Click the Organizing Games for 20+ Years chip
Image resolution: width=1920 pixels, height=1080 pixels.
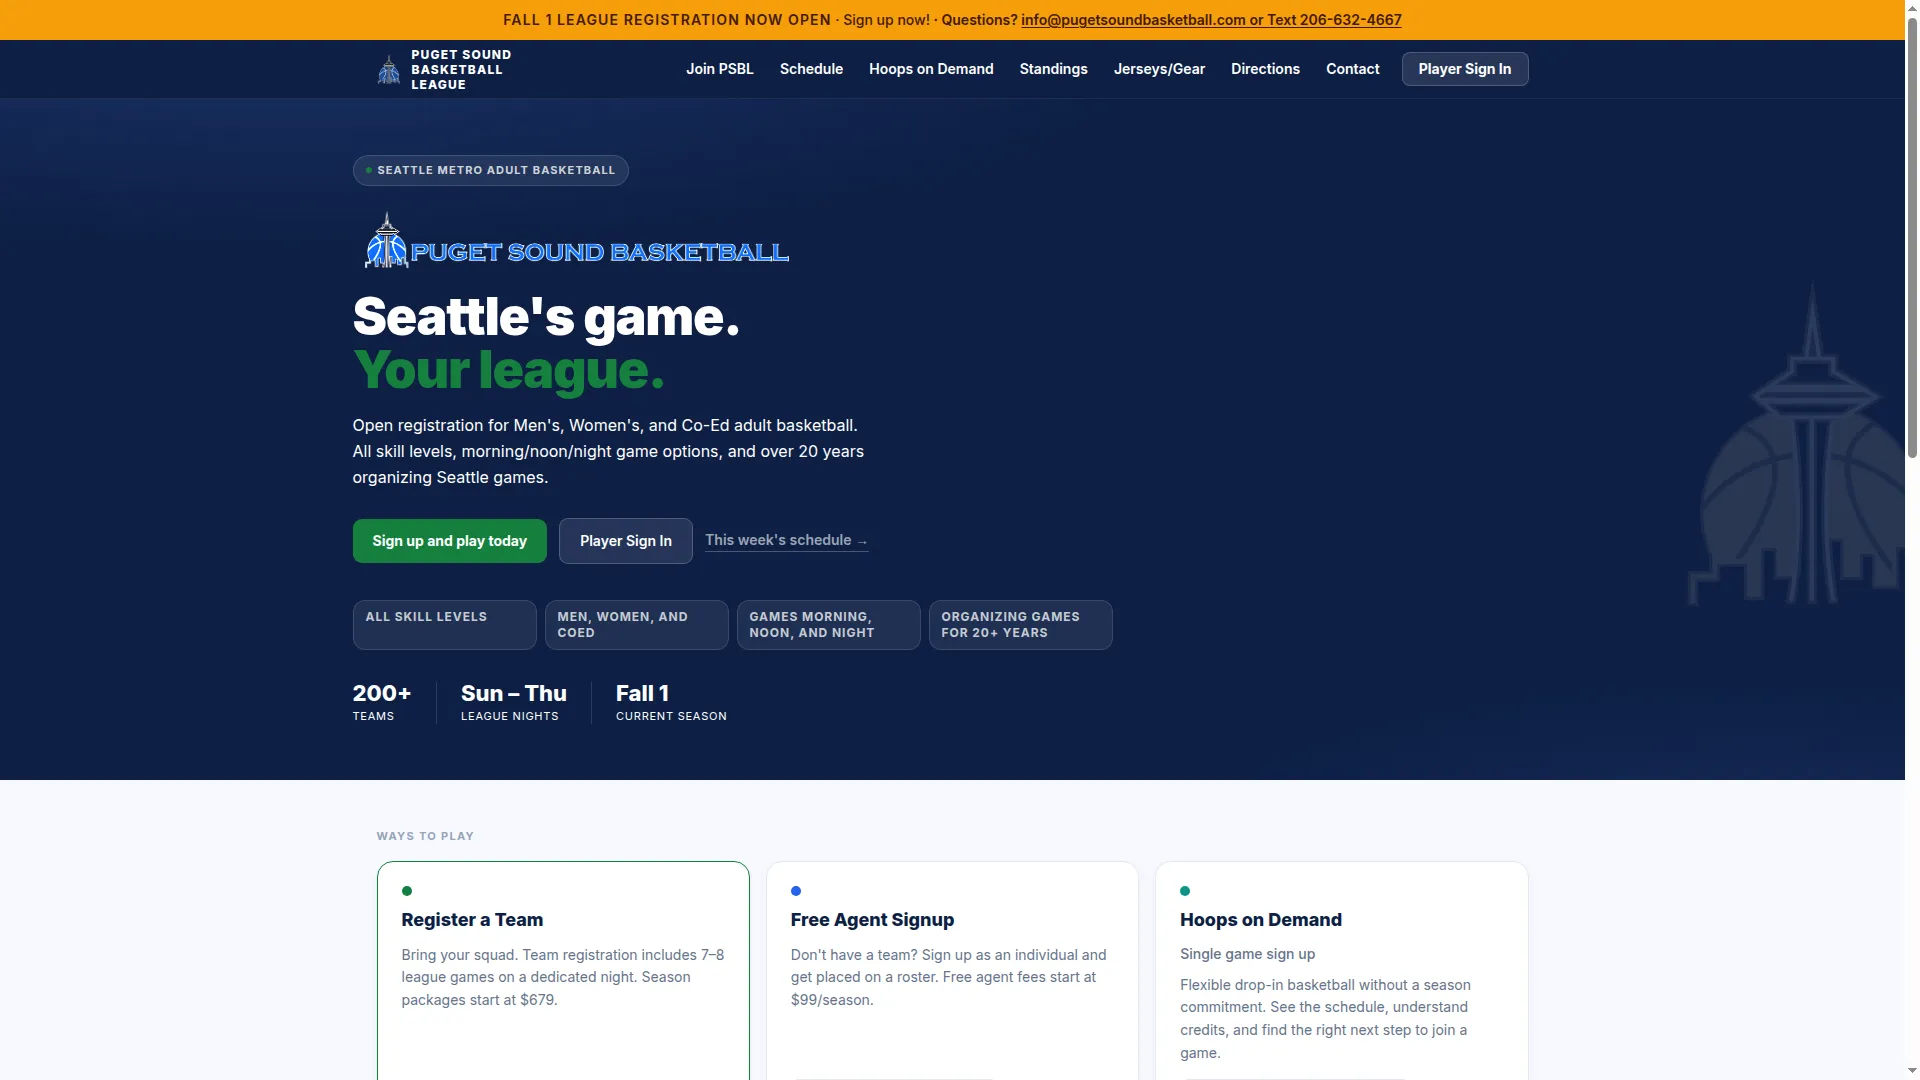coord(1020,625)
